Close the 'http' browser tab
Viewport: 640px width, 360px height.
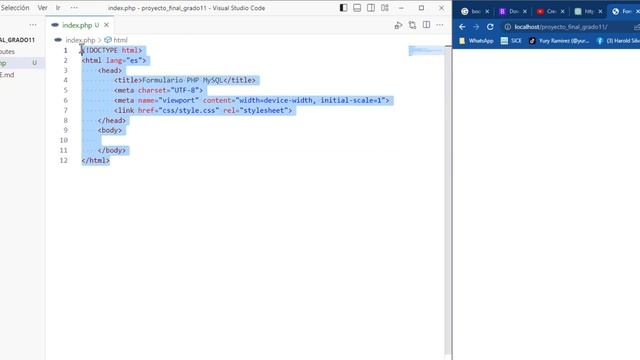600,11
